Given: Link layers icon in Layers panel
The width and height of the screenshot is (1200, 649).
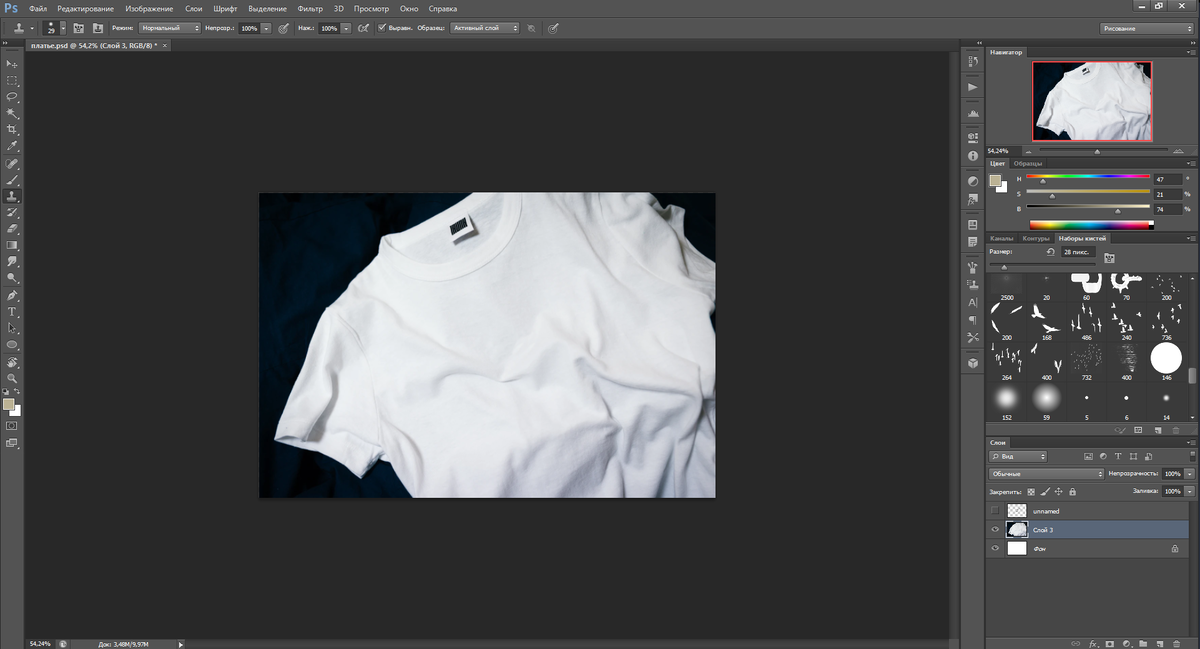Looking at the screenshot, I should tap(1076, 643).
